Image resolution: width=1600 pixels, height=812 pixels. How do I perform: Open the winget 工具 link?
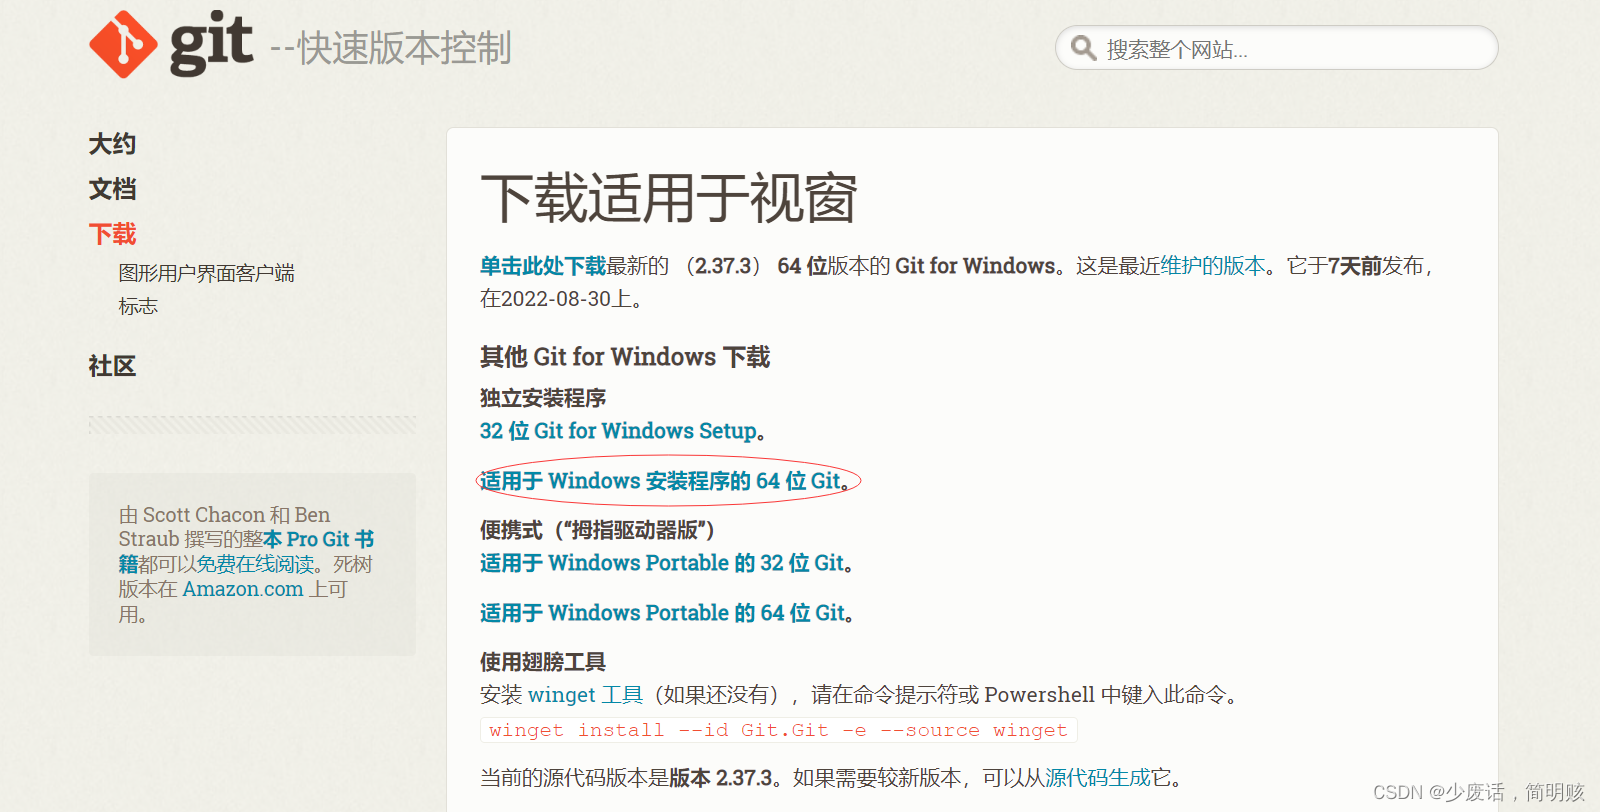[x=585, y=695]
